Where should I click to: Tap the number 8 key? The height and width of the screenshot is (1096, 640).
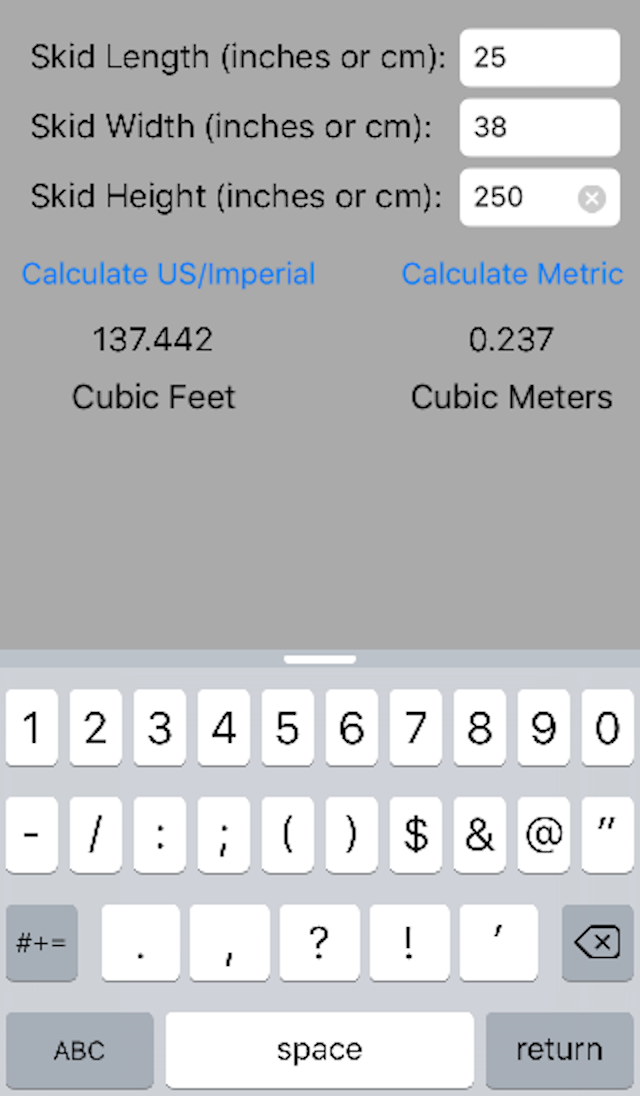pyautogui.click(x=479, y=728)
